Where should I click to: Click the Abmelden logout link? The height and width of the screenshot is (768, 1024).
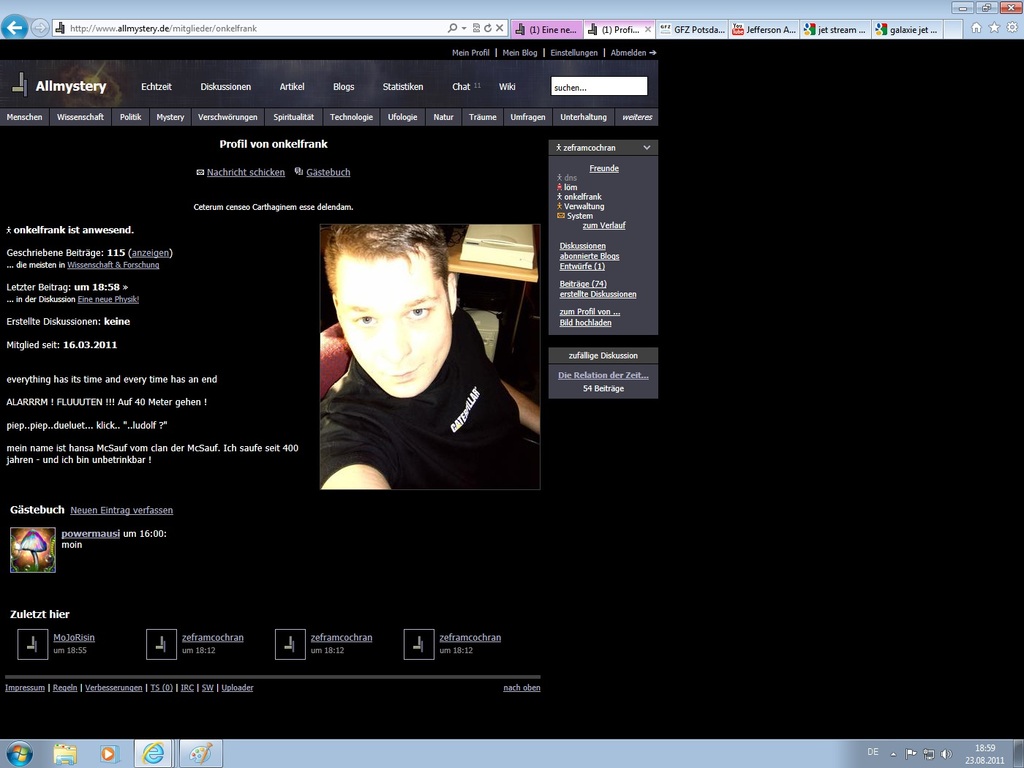pos(633,53)
